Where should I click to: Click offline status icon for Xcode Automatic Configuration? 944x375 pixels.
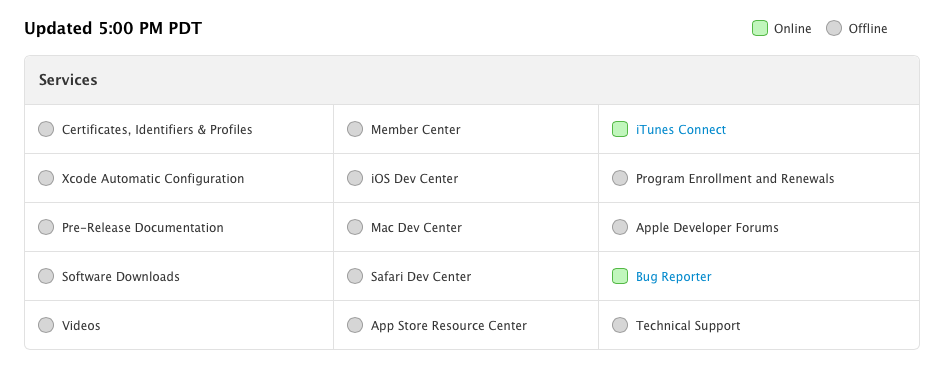[x=46, y=178]
